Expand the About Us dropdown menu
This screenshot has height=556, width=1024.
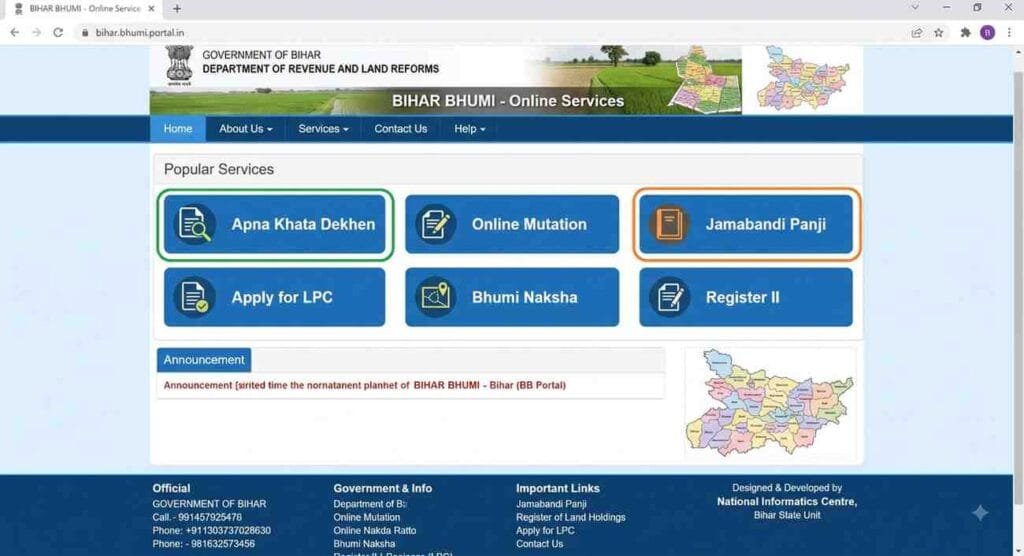tap(246, 129)
